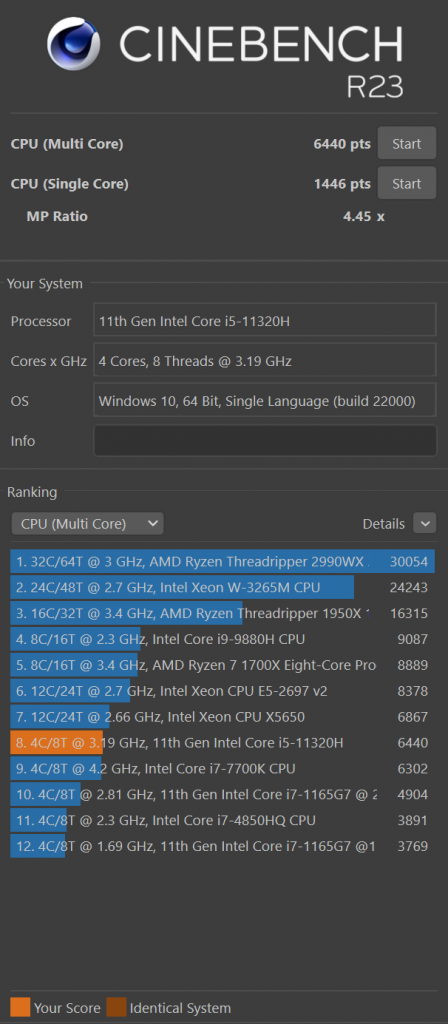Select the Core i9-9880H ranking row

[x=223, y=639]
